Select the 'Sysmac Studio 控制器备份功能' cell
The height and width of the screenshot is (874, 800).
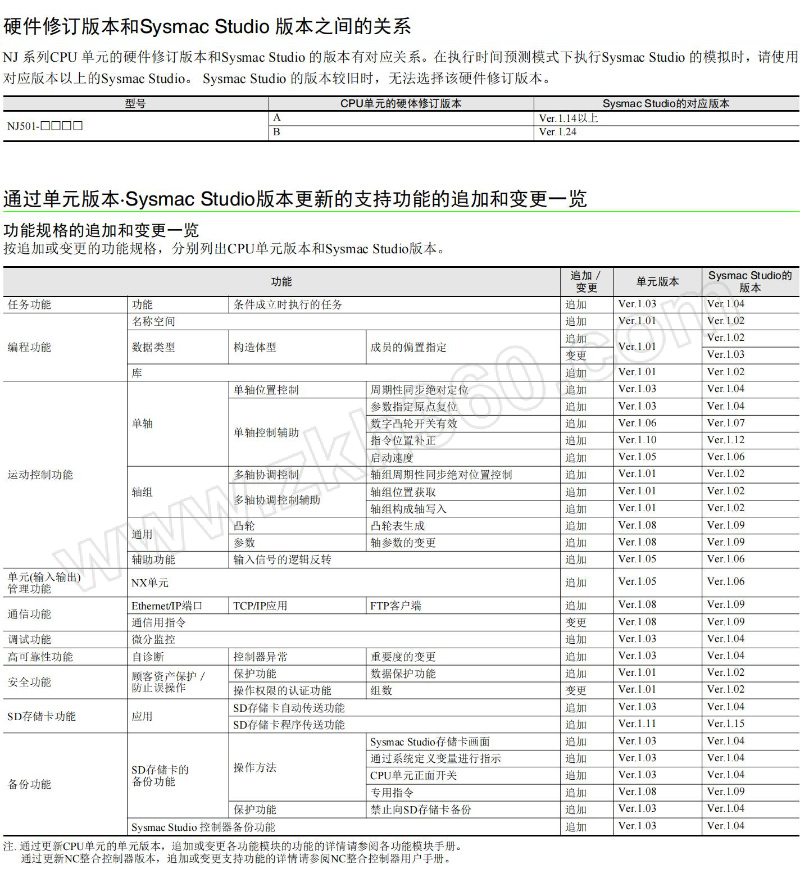click(x=203, y=827)
